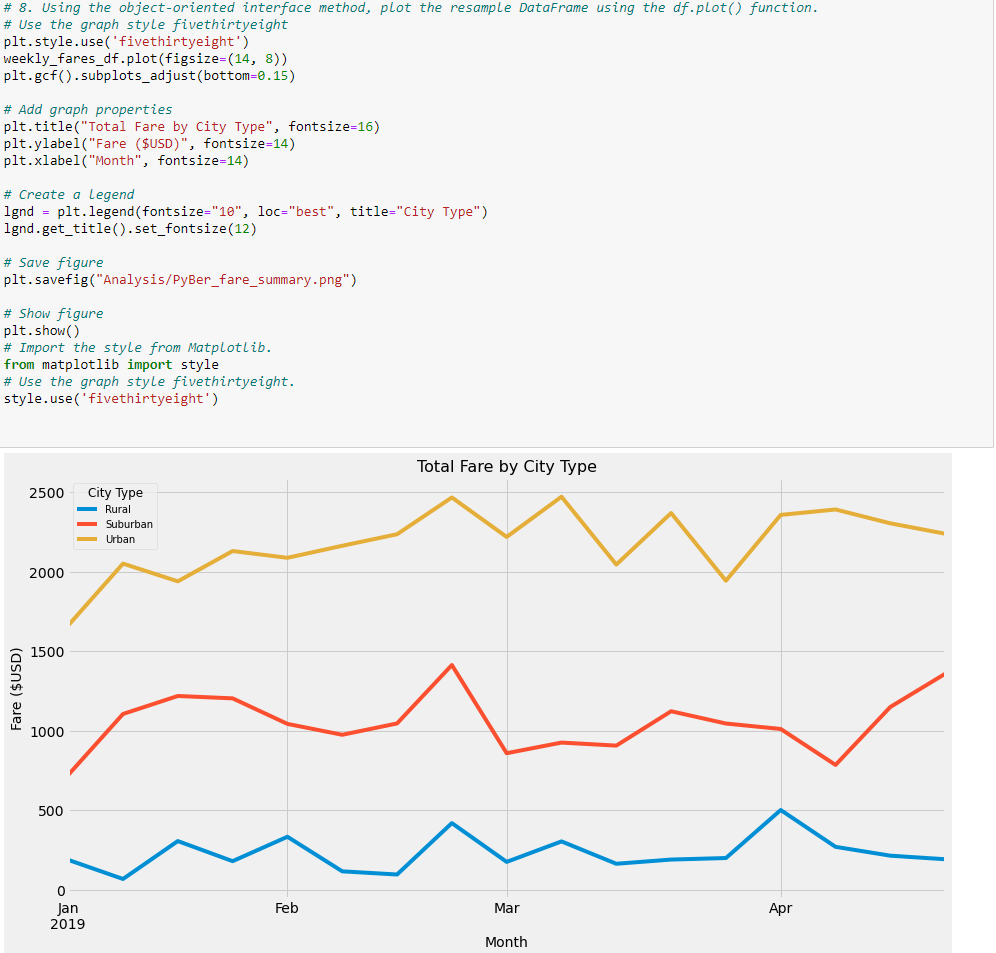Select the plot title Total Fare by City Type

[506, 466]
